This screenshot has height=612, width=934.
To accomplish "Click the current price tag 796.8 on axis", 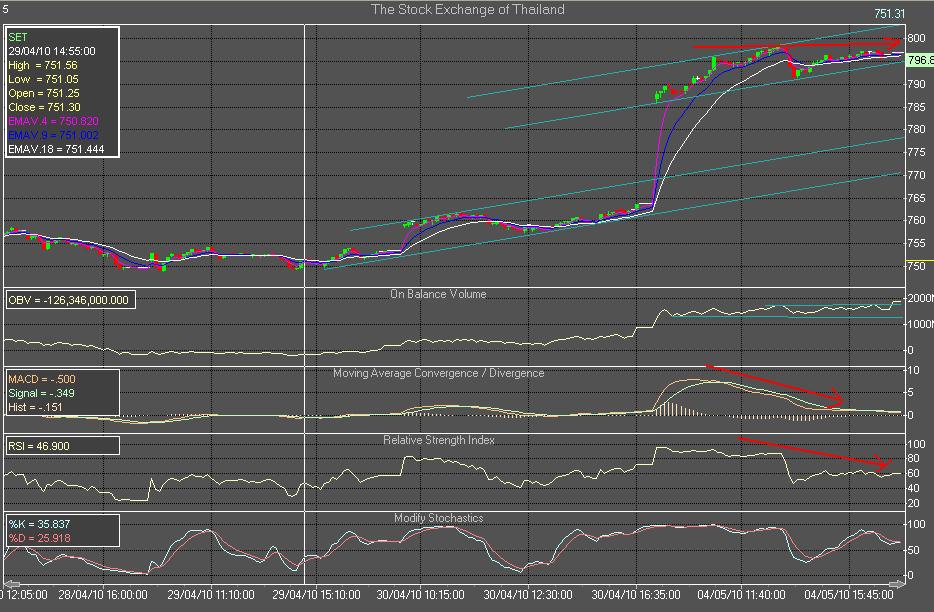I will pyautogui.click(x=919, y=60).
